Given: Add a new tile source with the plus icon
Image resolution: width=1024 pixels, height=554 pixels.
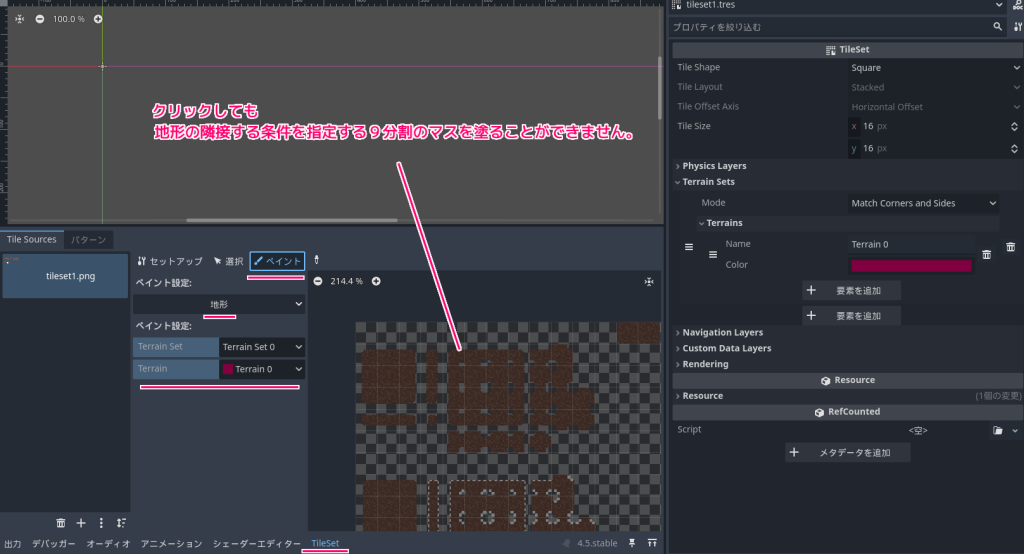Looking at the screenshot, I should click(x=81, y=522).
